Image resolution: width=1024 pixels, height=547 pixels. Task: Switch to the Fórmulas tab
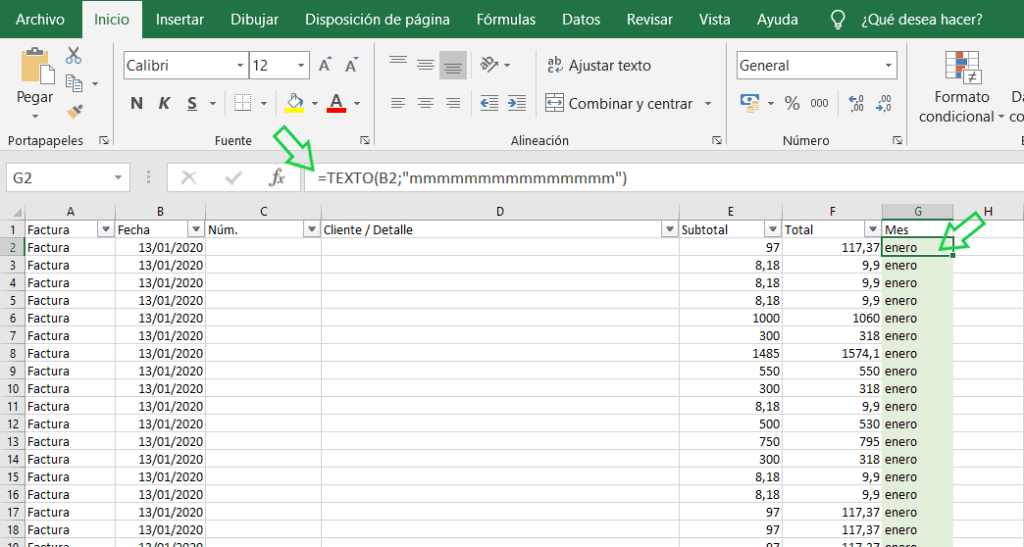[x=506, y=20]
